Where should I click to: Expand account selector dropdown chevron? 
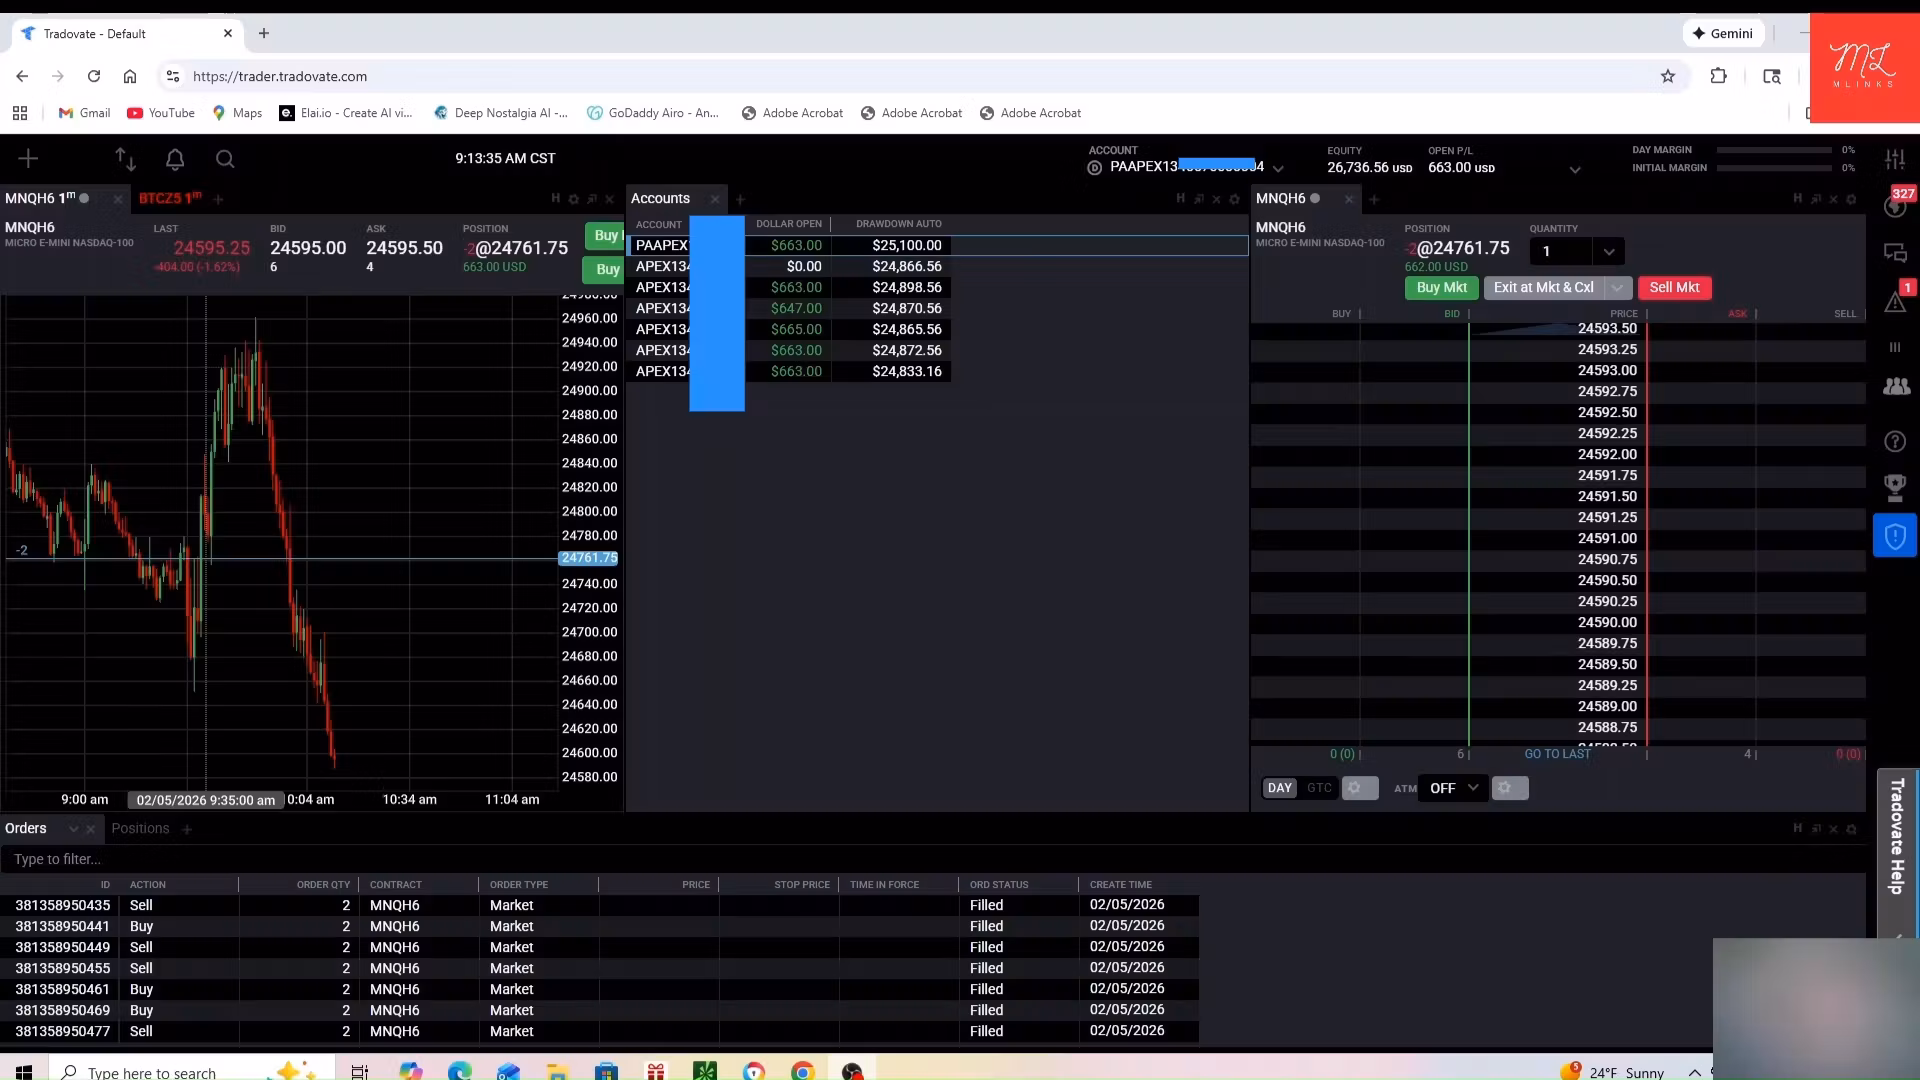click(x=1278, y=168)
